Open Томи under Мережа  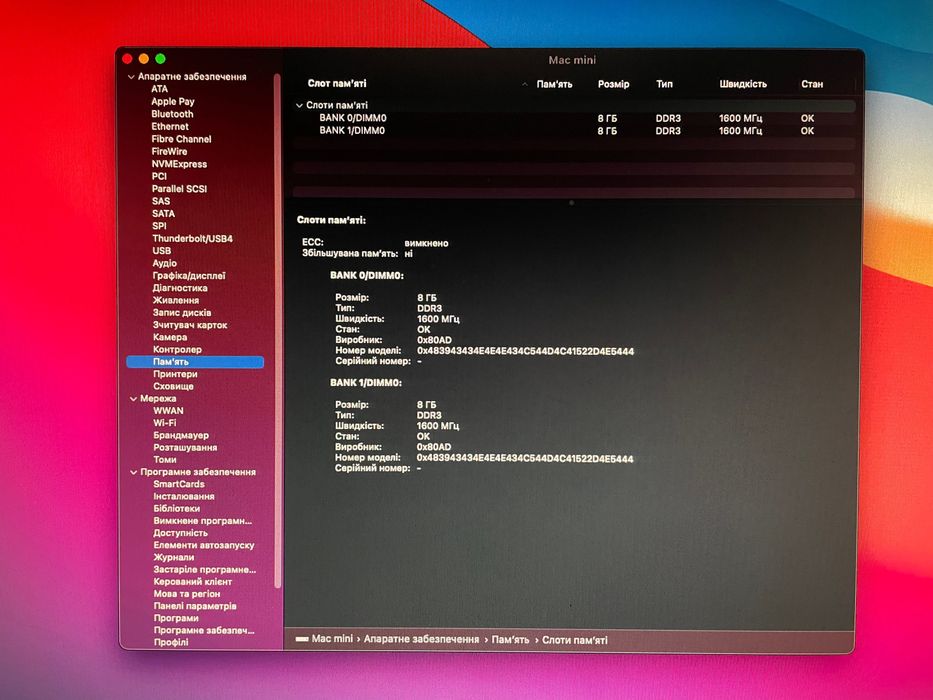pos(164,460)
